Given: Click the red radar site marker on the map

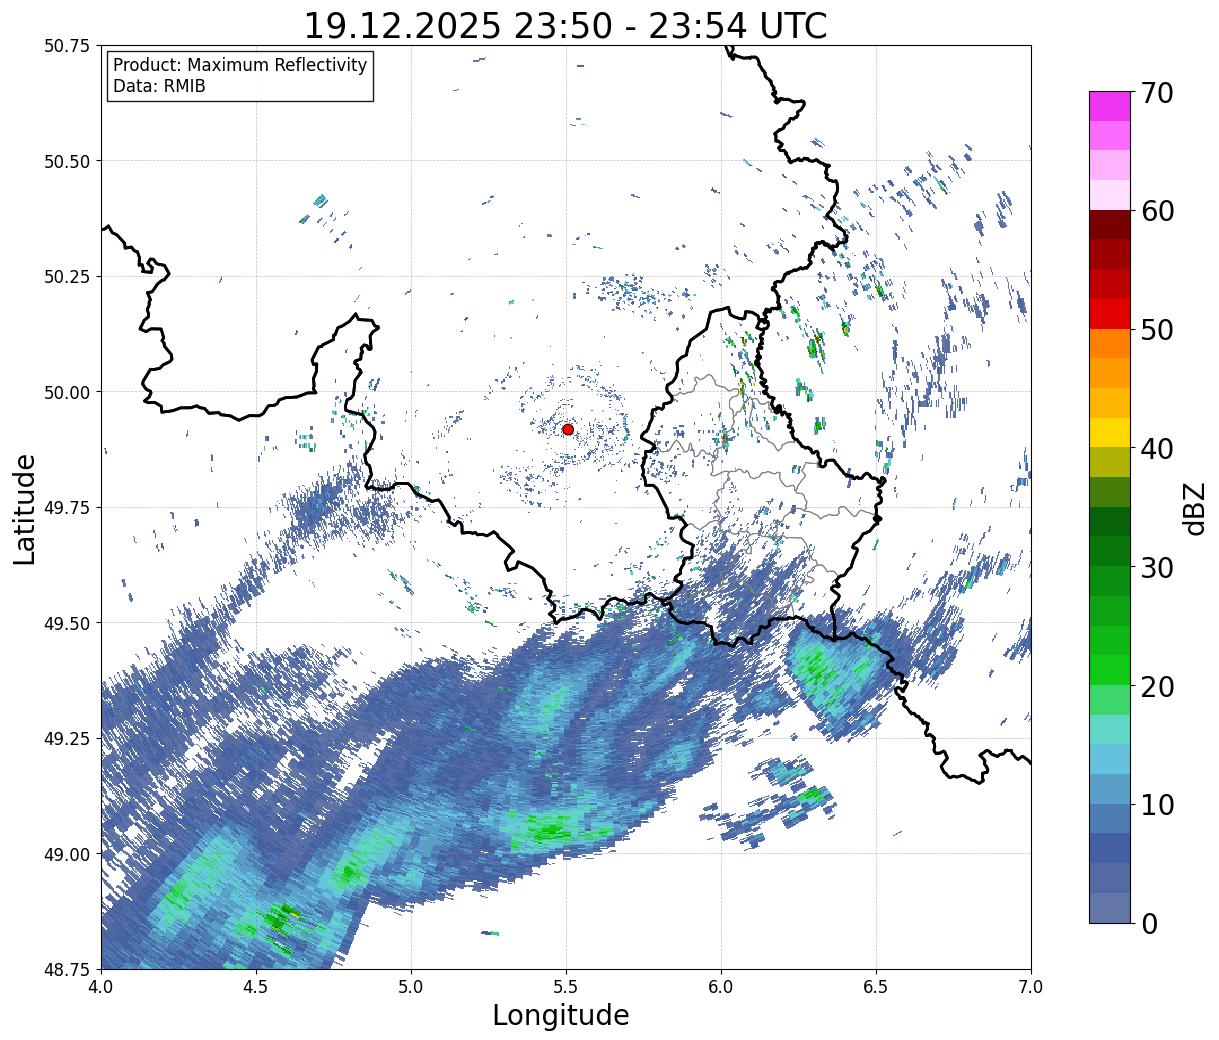Looking at the screenshot, I should 568,429.
